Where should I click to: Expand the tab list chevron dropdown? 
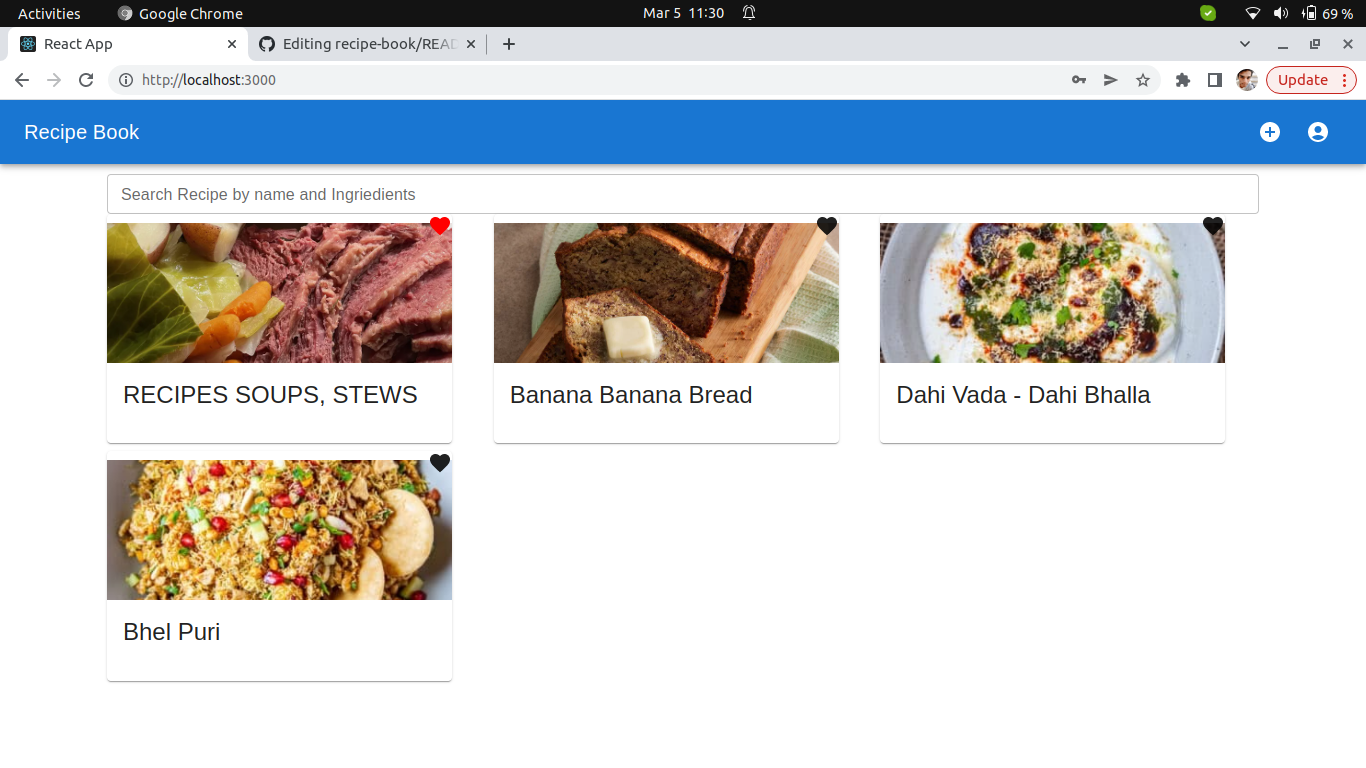pyautogui.click(x=1245, y=44)
